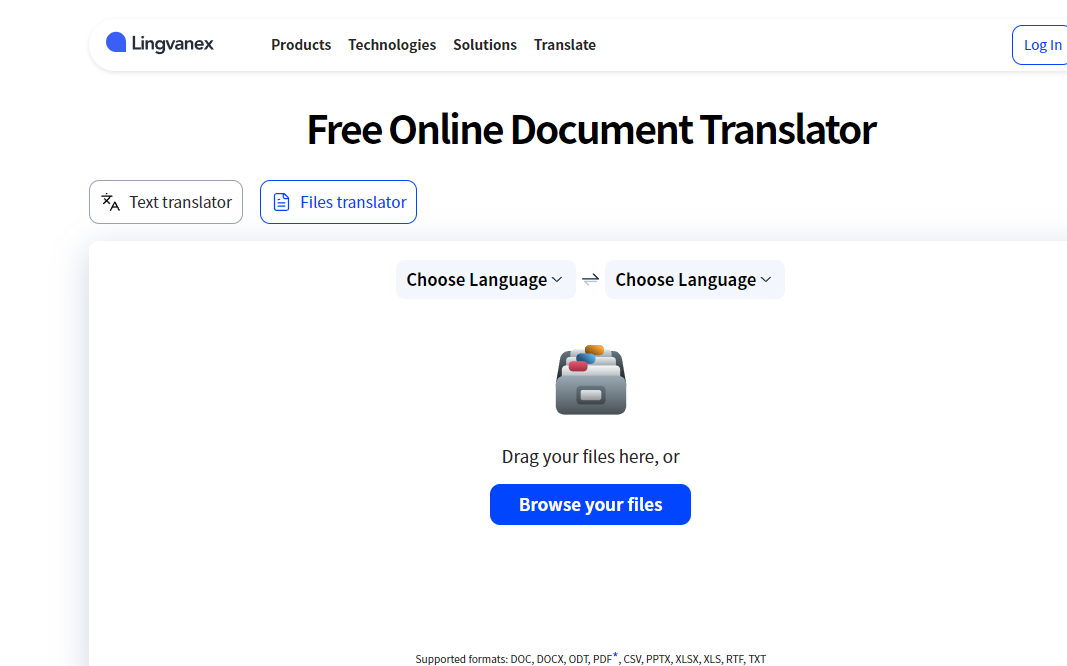Click the blue Lingvanex logo bubble
The height and width of the screenshot is (666, 1067).
click(x=116, y=43)
